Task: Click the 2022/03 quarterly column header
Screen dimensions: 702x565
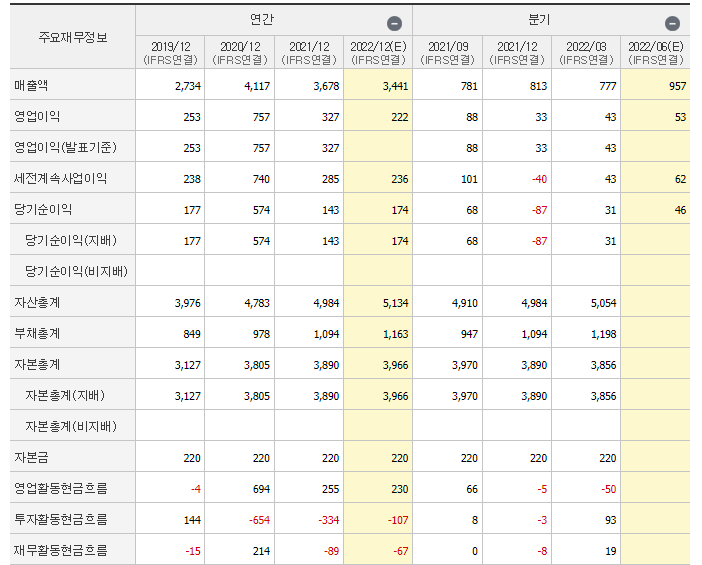Action: [x=586, y=52]
